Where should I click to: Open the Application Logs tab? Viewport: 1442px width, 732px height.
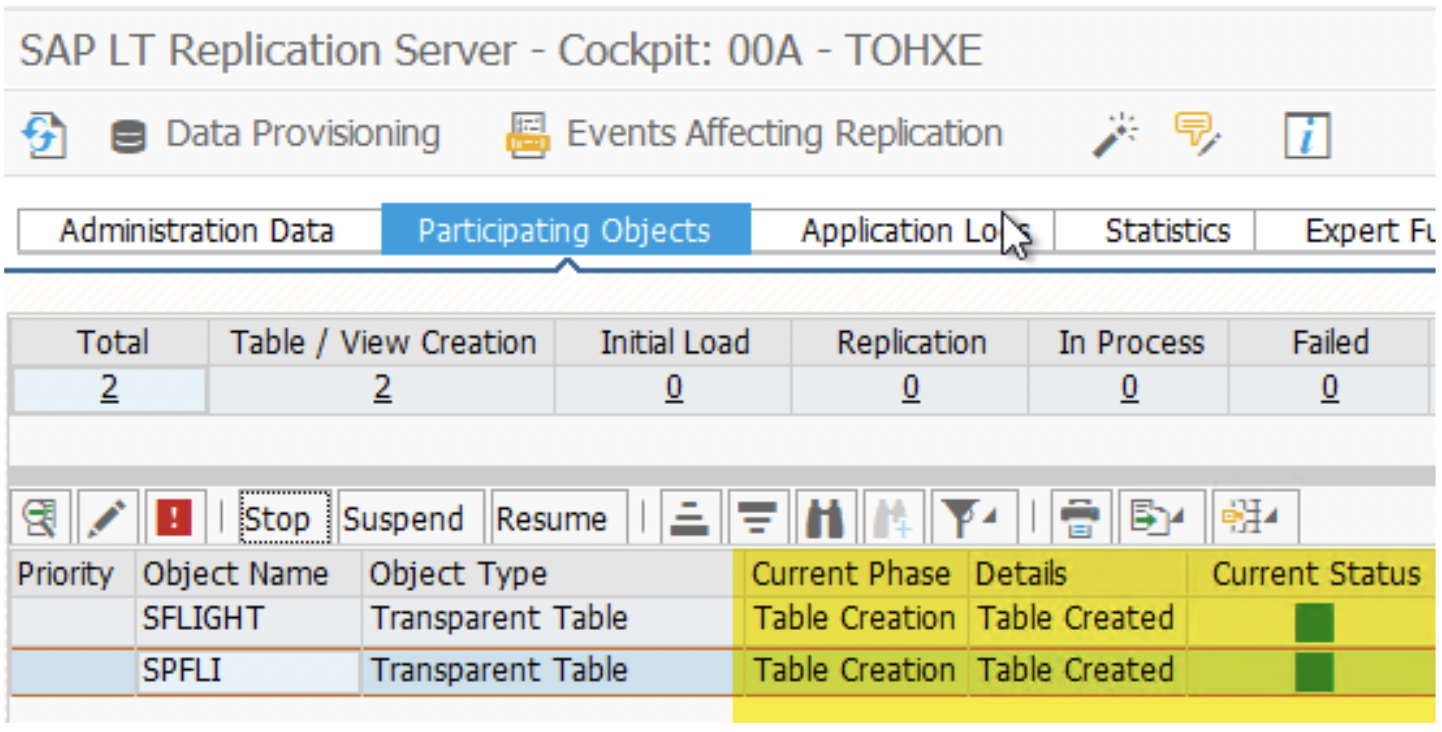902,231
